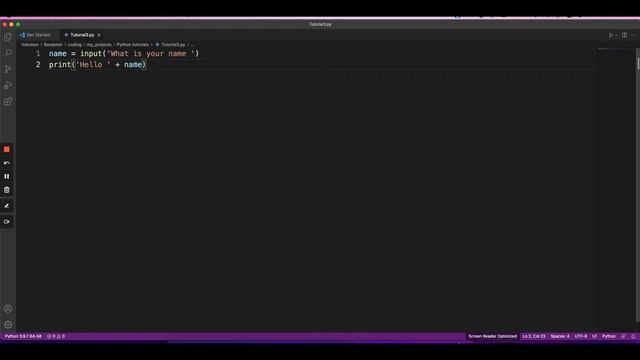The width and height of the screenshot is (640, 360).
Task: Click the Benjamin breadcrumb
Action: pyautogui.click(x=53, y=44)
